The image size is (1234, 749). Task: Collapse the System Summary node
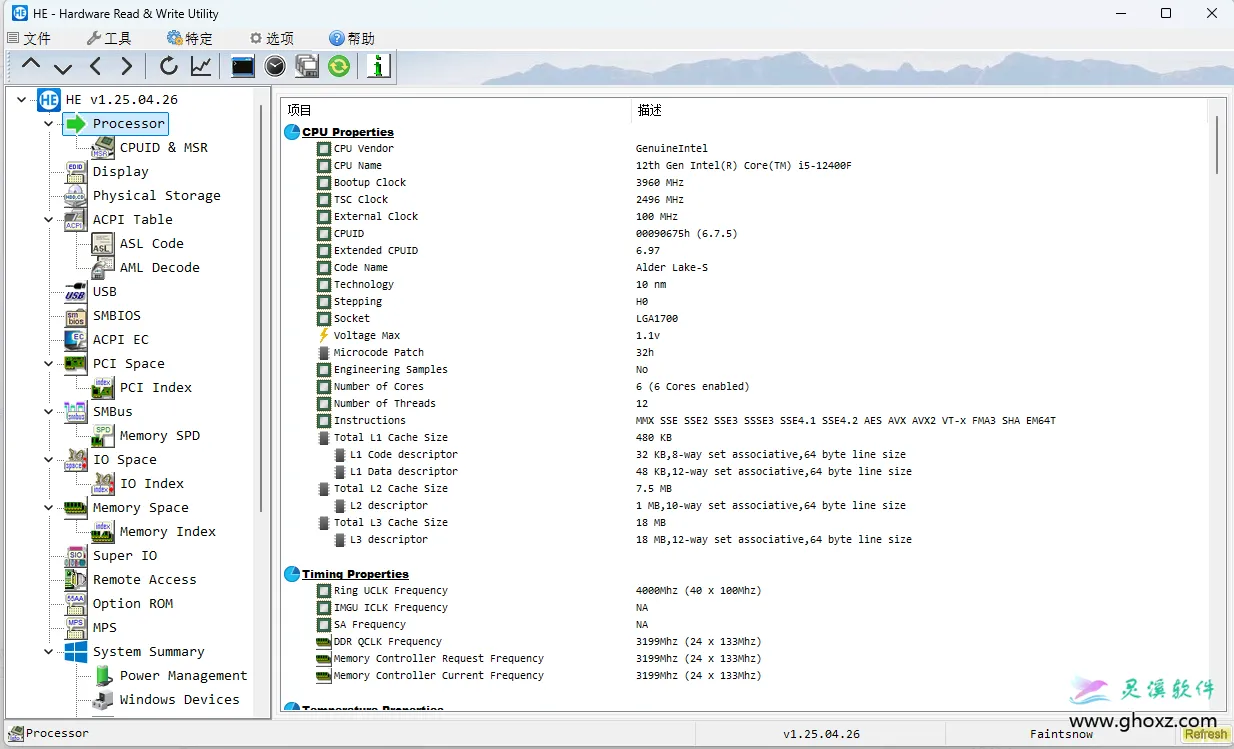coord(49,652)
